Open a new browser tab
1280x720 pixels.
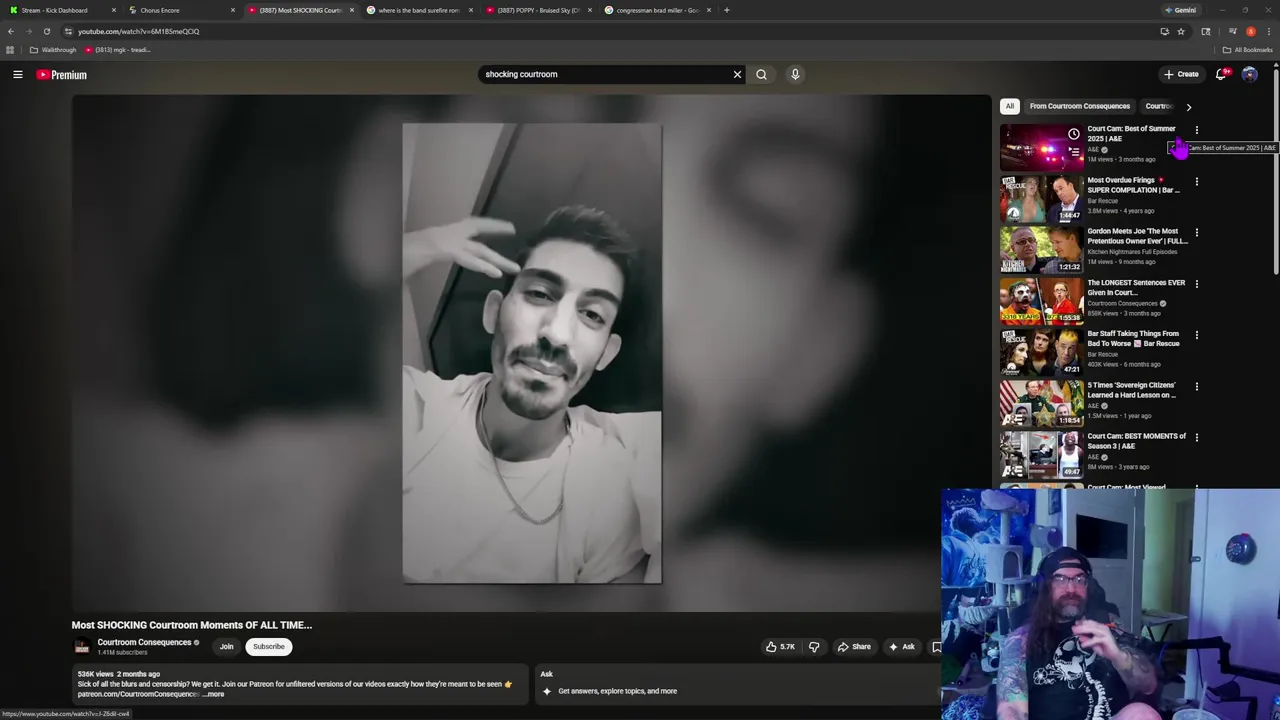tap(727, 10)
